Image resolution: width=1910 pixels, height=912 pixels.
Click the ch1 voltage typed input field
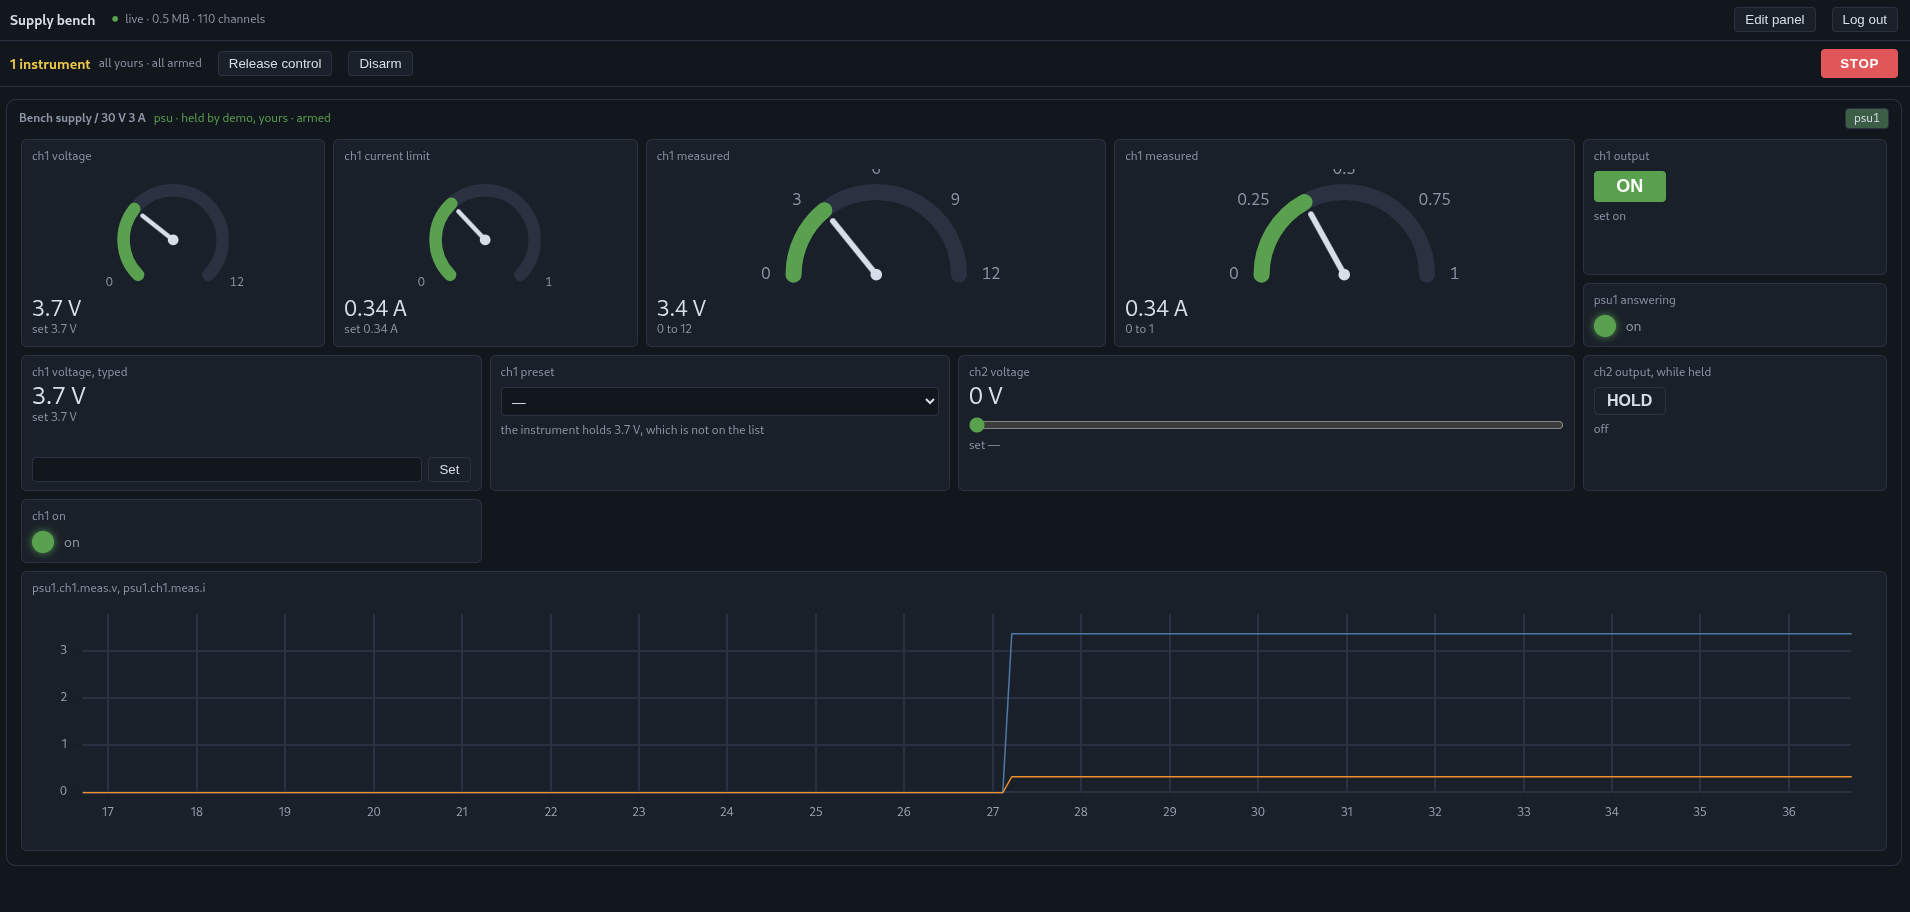tap(227, 469)
